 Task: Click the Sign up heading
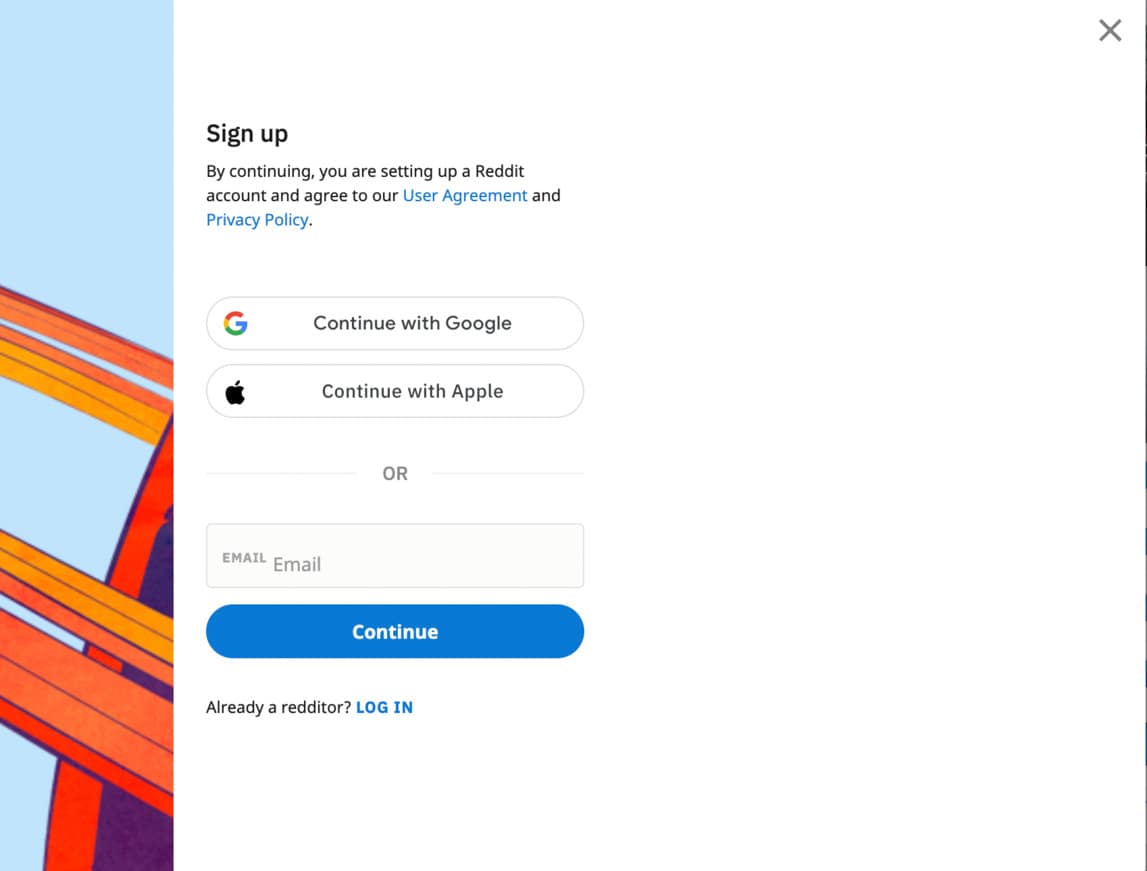click(247, 134)
